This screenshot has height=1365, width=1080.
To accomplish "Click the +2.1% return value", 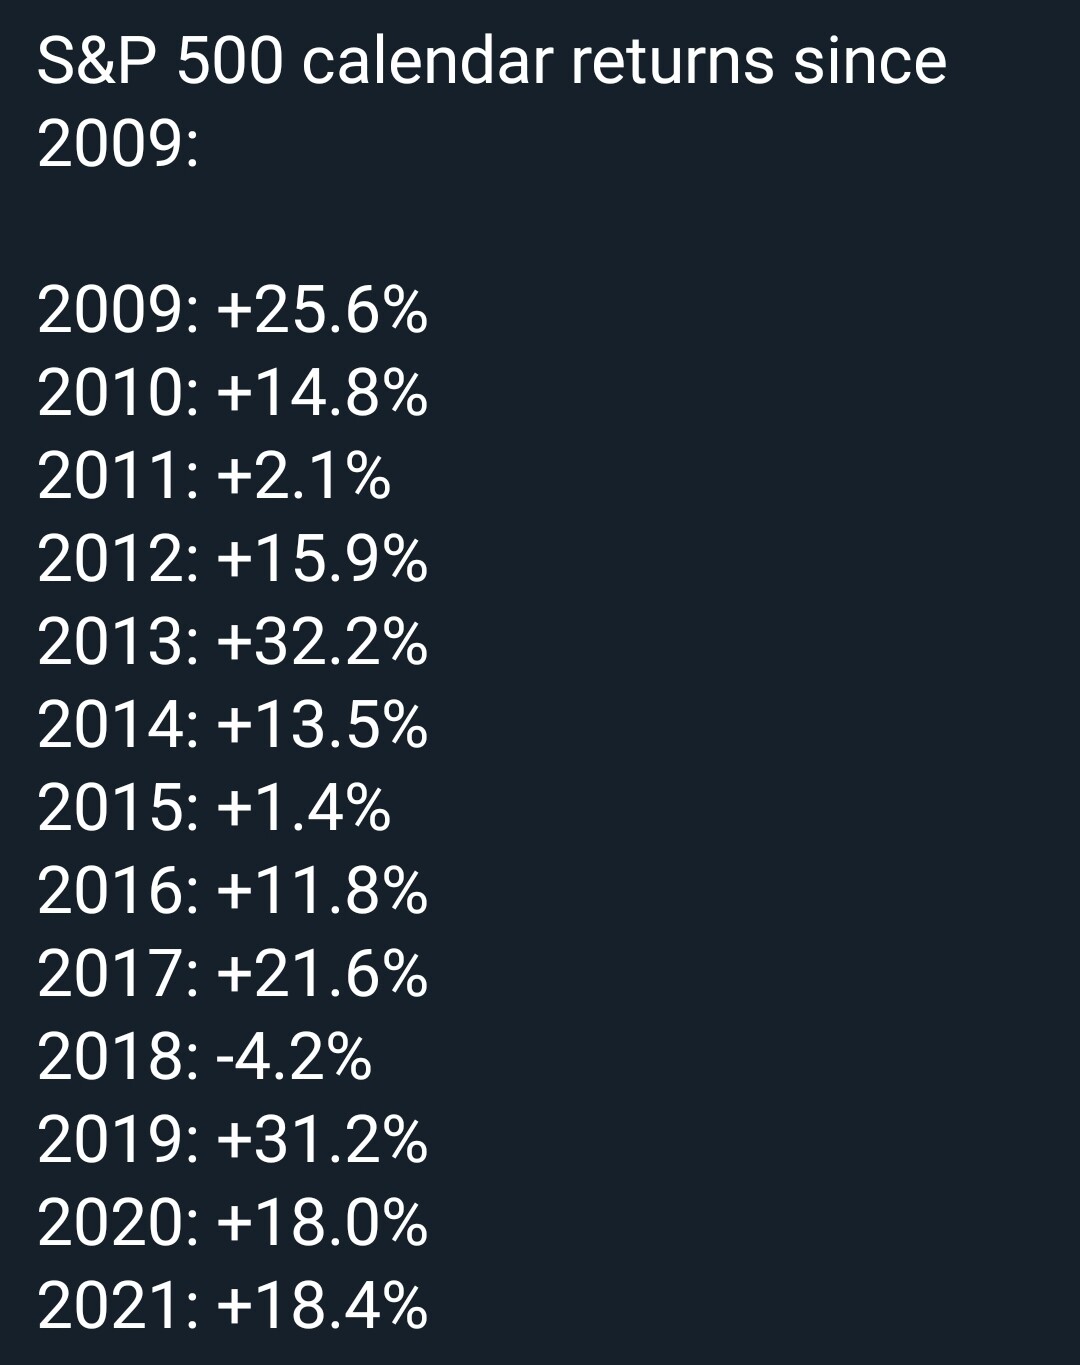I will coord(303,475).
